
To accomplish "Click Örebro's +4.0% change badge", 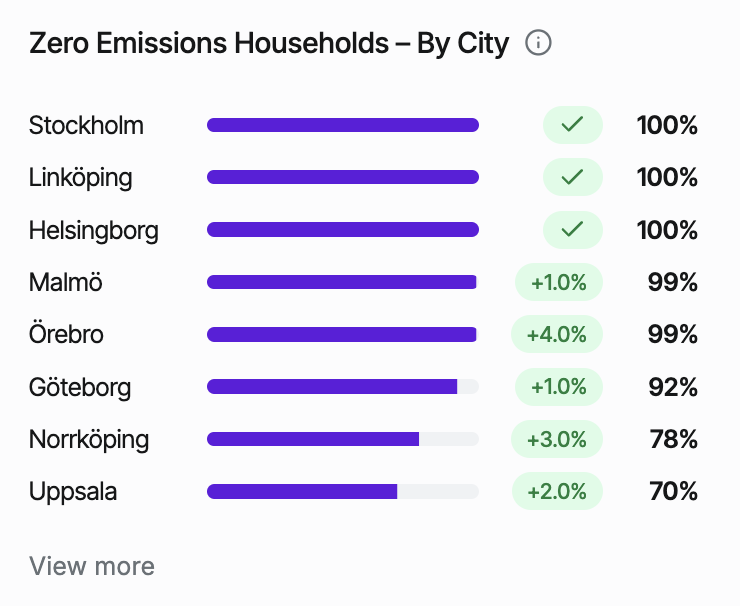I will 557,335.
